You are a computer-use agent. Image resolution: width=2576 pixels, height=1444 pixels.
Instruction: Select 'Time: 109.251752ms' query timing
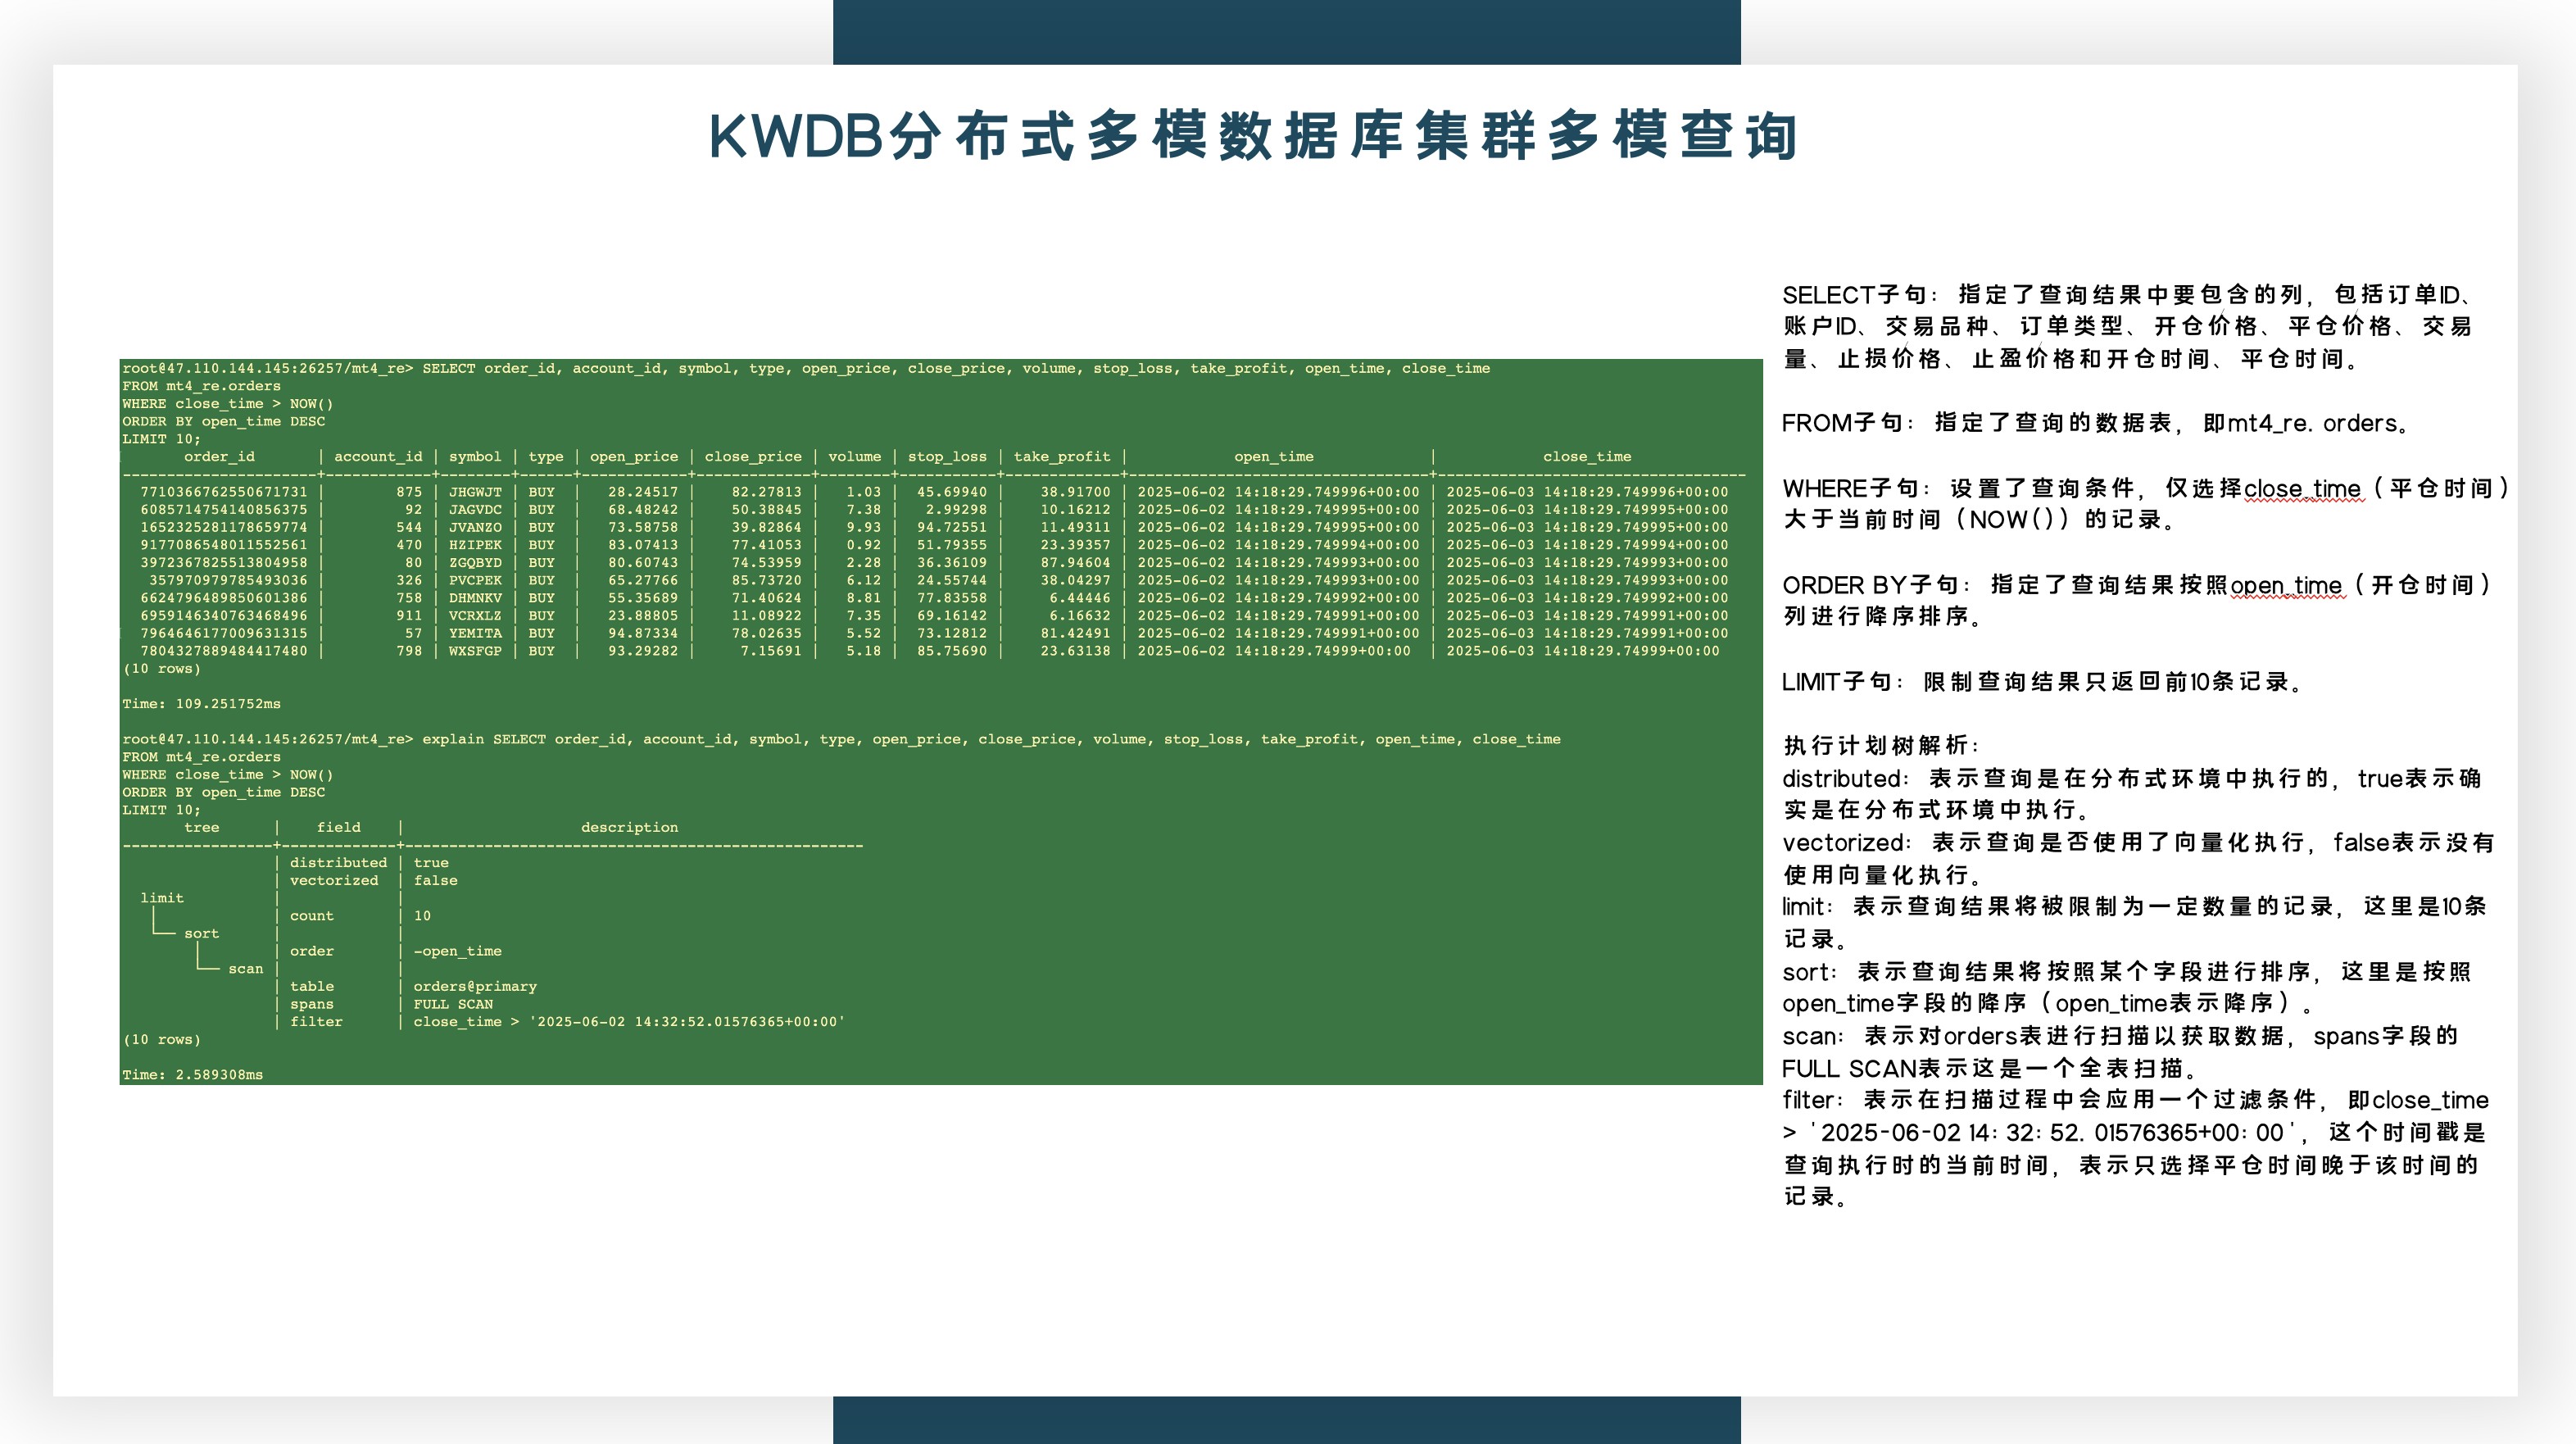pos(201,704)
